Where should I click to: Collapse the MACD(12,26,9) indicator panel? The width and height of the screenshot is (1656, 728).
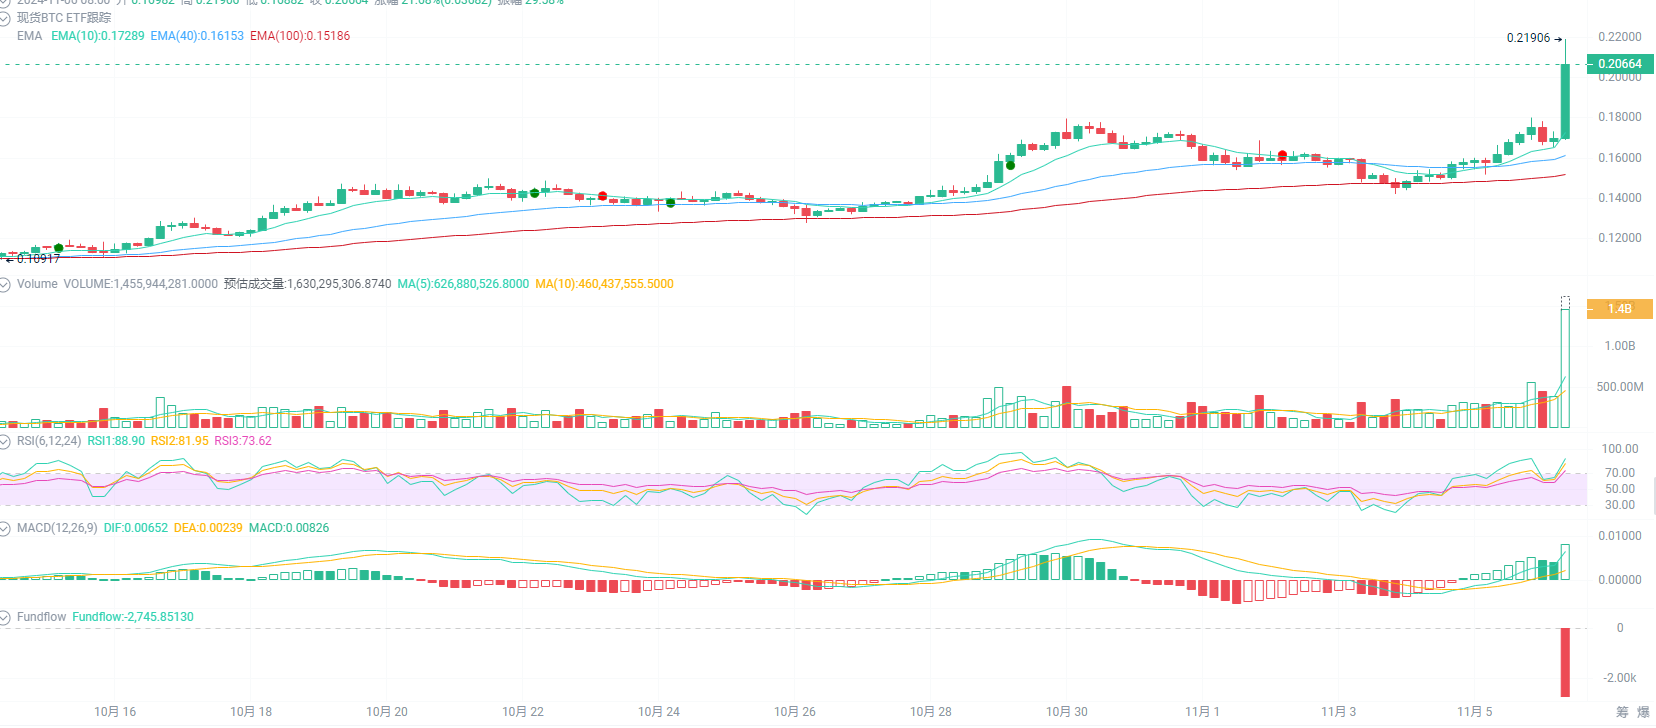pyautogui.click(x=5, y=528)
